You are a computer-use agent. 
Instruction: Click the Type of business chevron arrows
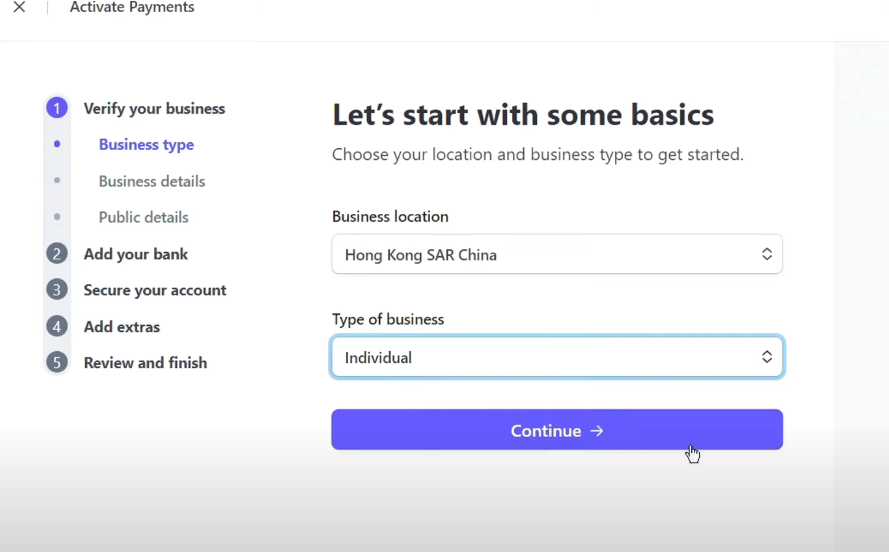coord(767,358)
